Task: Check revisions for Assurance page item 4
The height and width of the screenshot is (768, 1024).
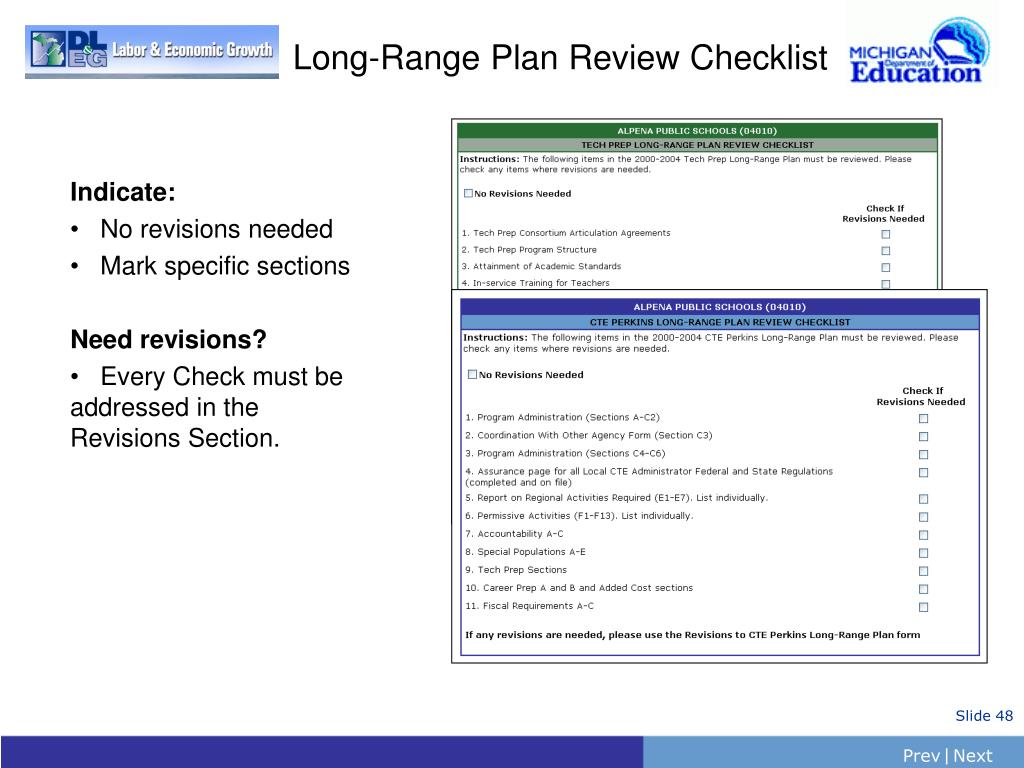Action: (923, 472)
